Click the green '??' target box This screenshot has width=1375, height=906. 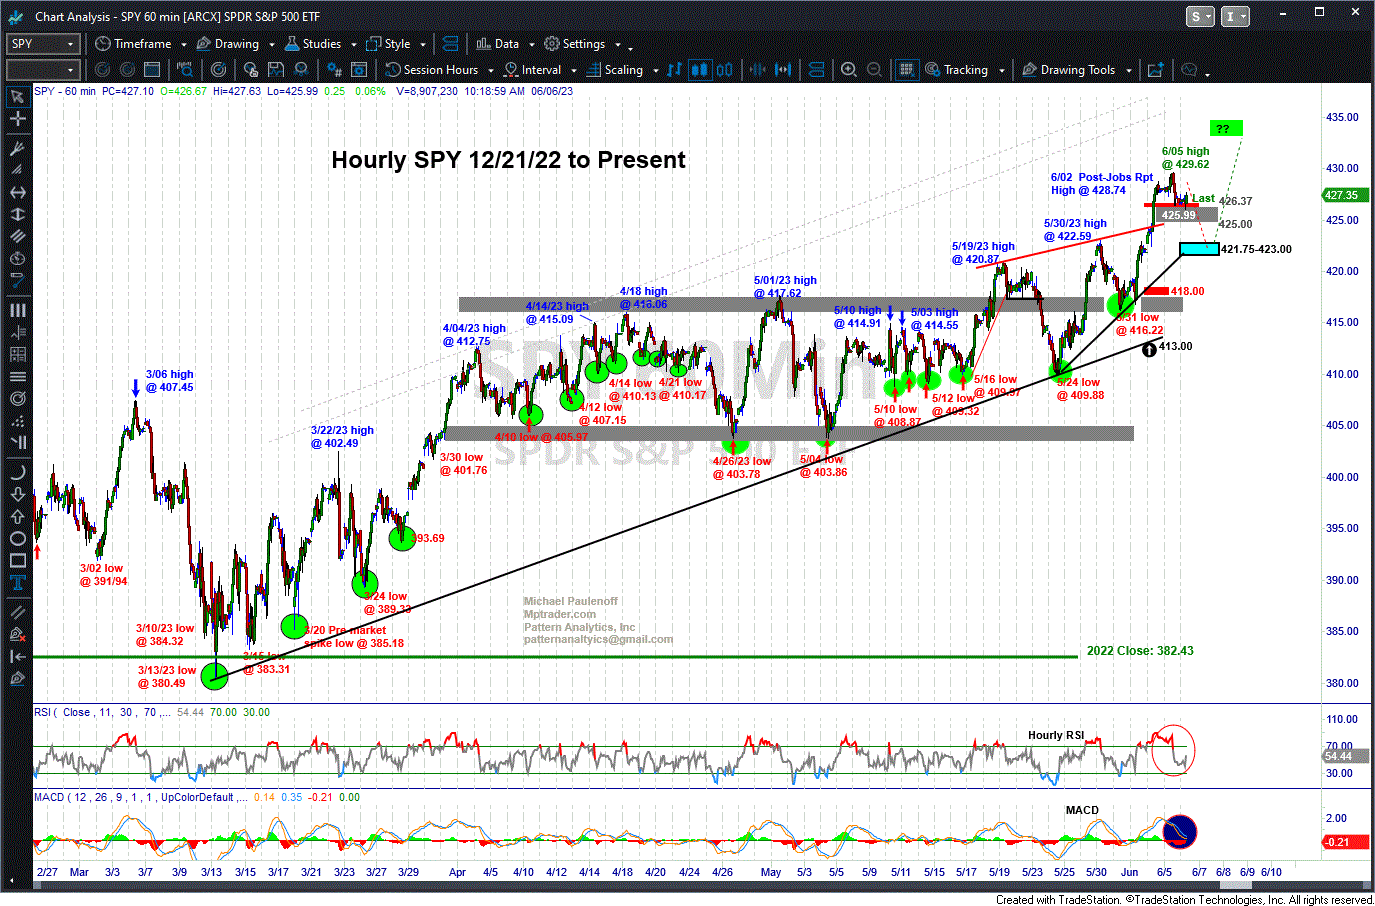tap(1226, 128)
